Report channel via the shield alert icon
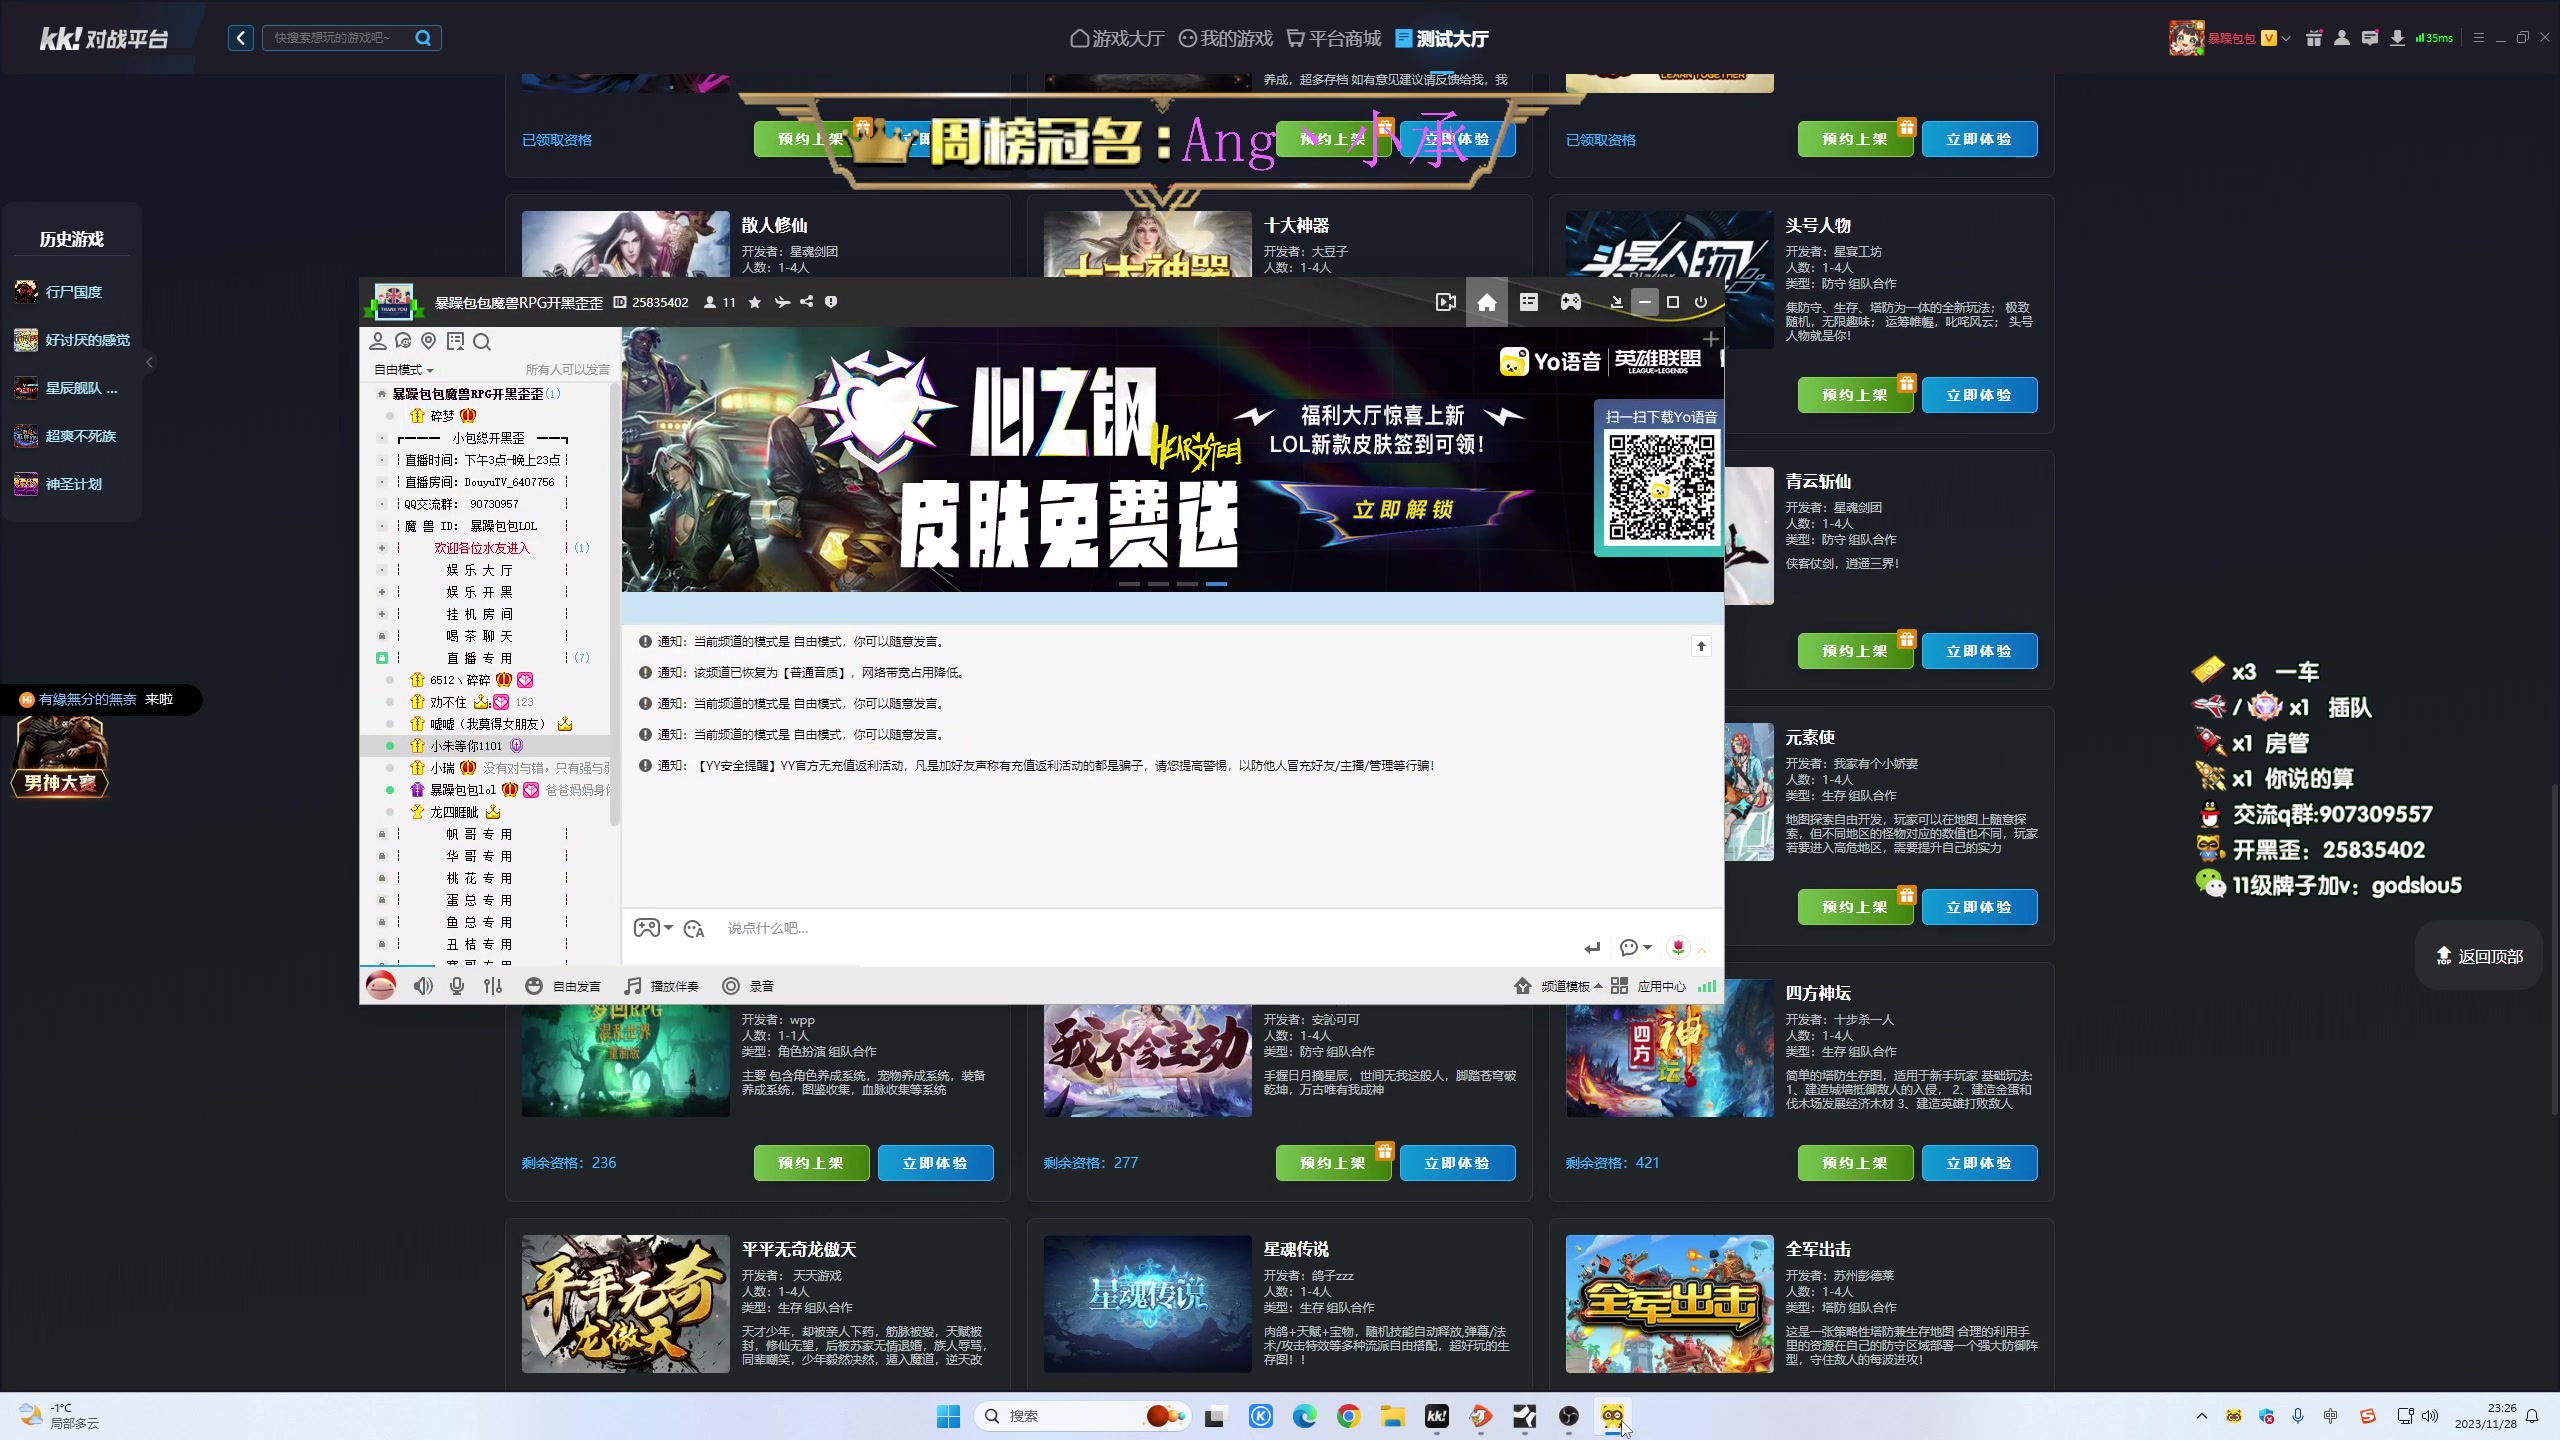 pos(831,302)
